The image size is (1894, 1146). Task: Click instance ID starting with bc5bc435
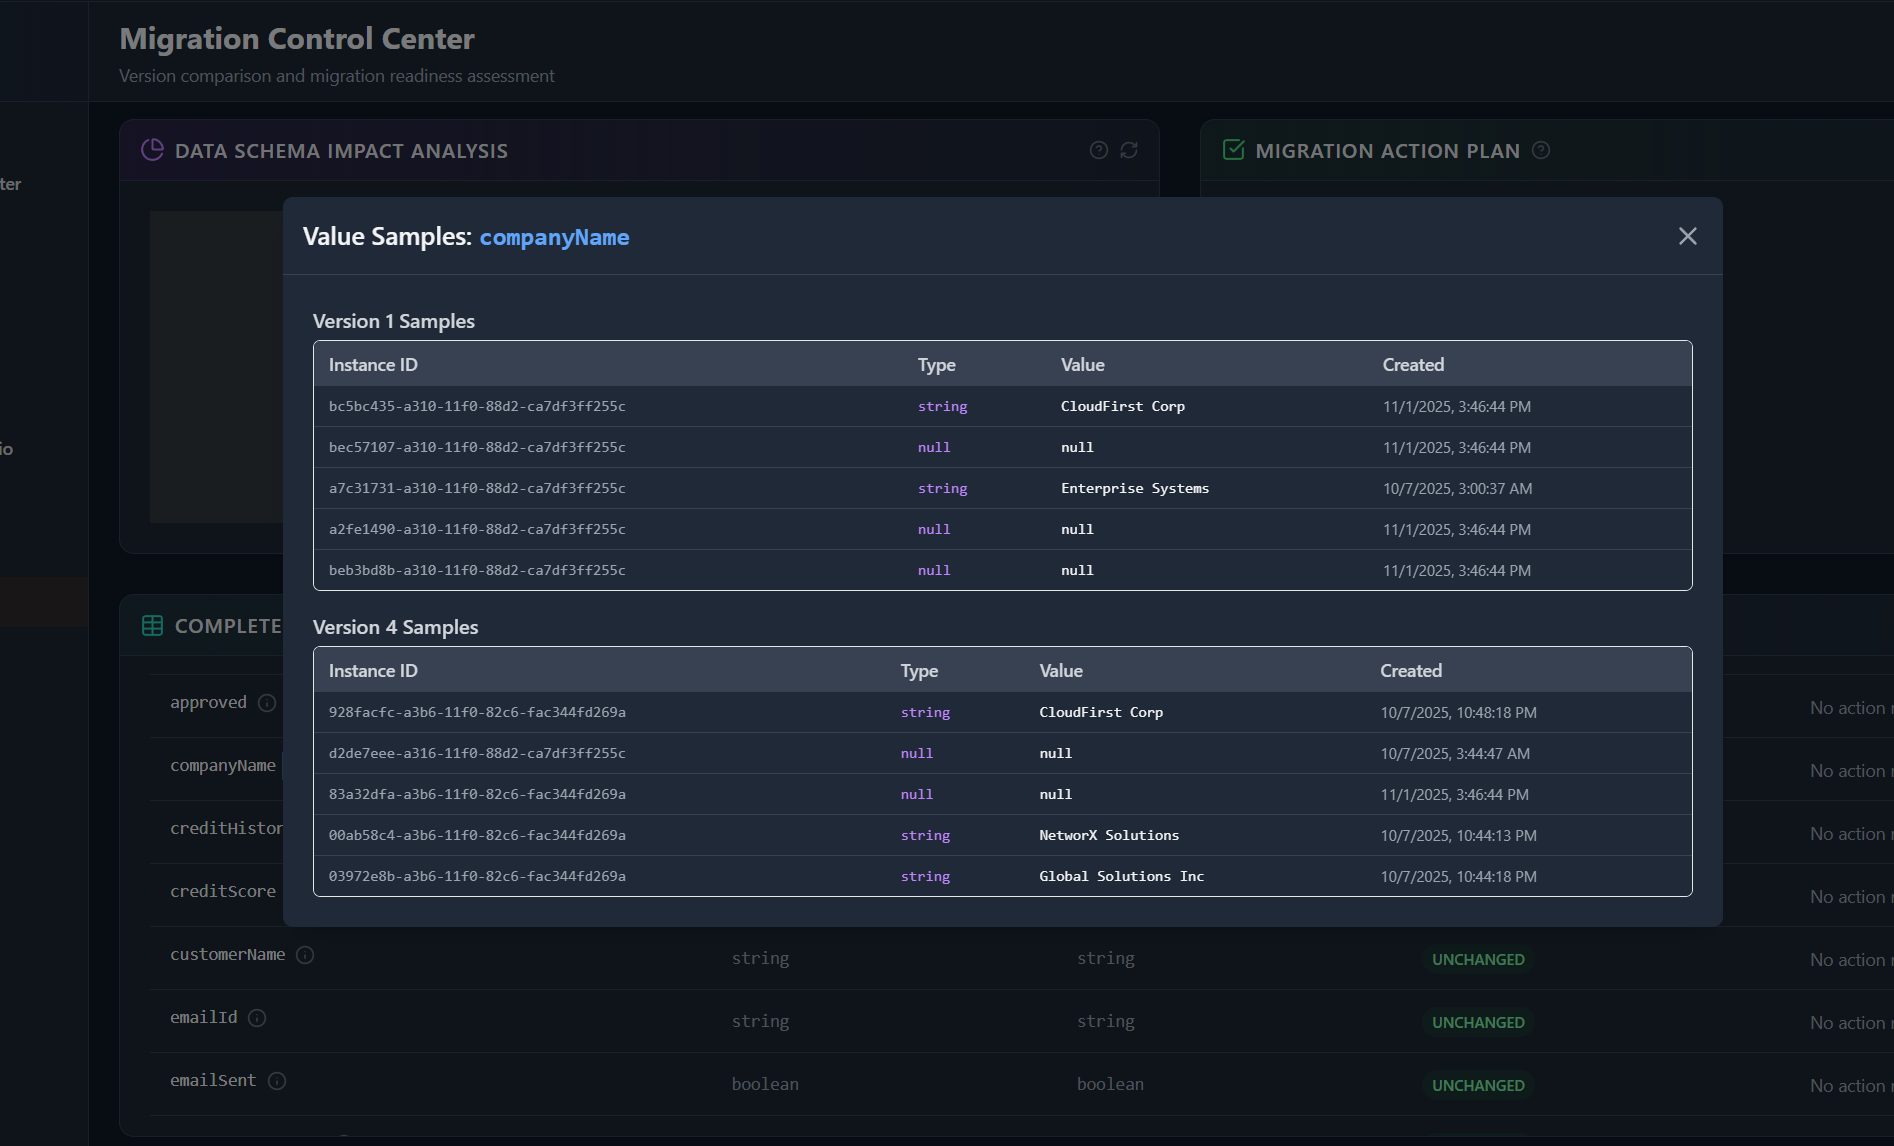477,406
